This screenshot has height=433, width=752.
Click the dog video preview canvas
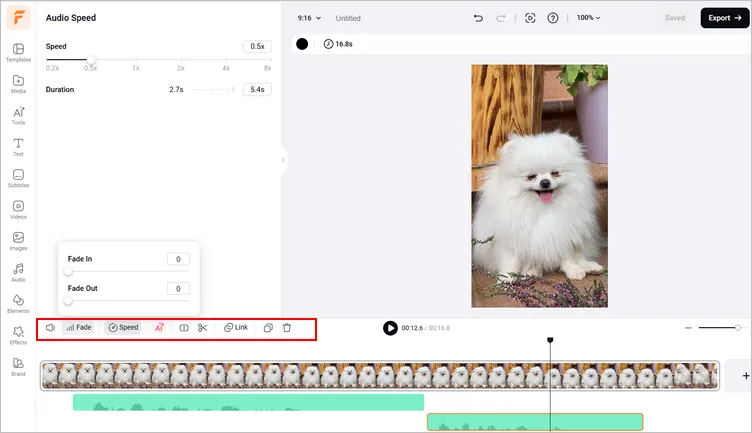click(x=540, y=186)
